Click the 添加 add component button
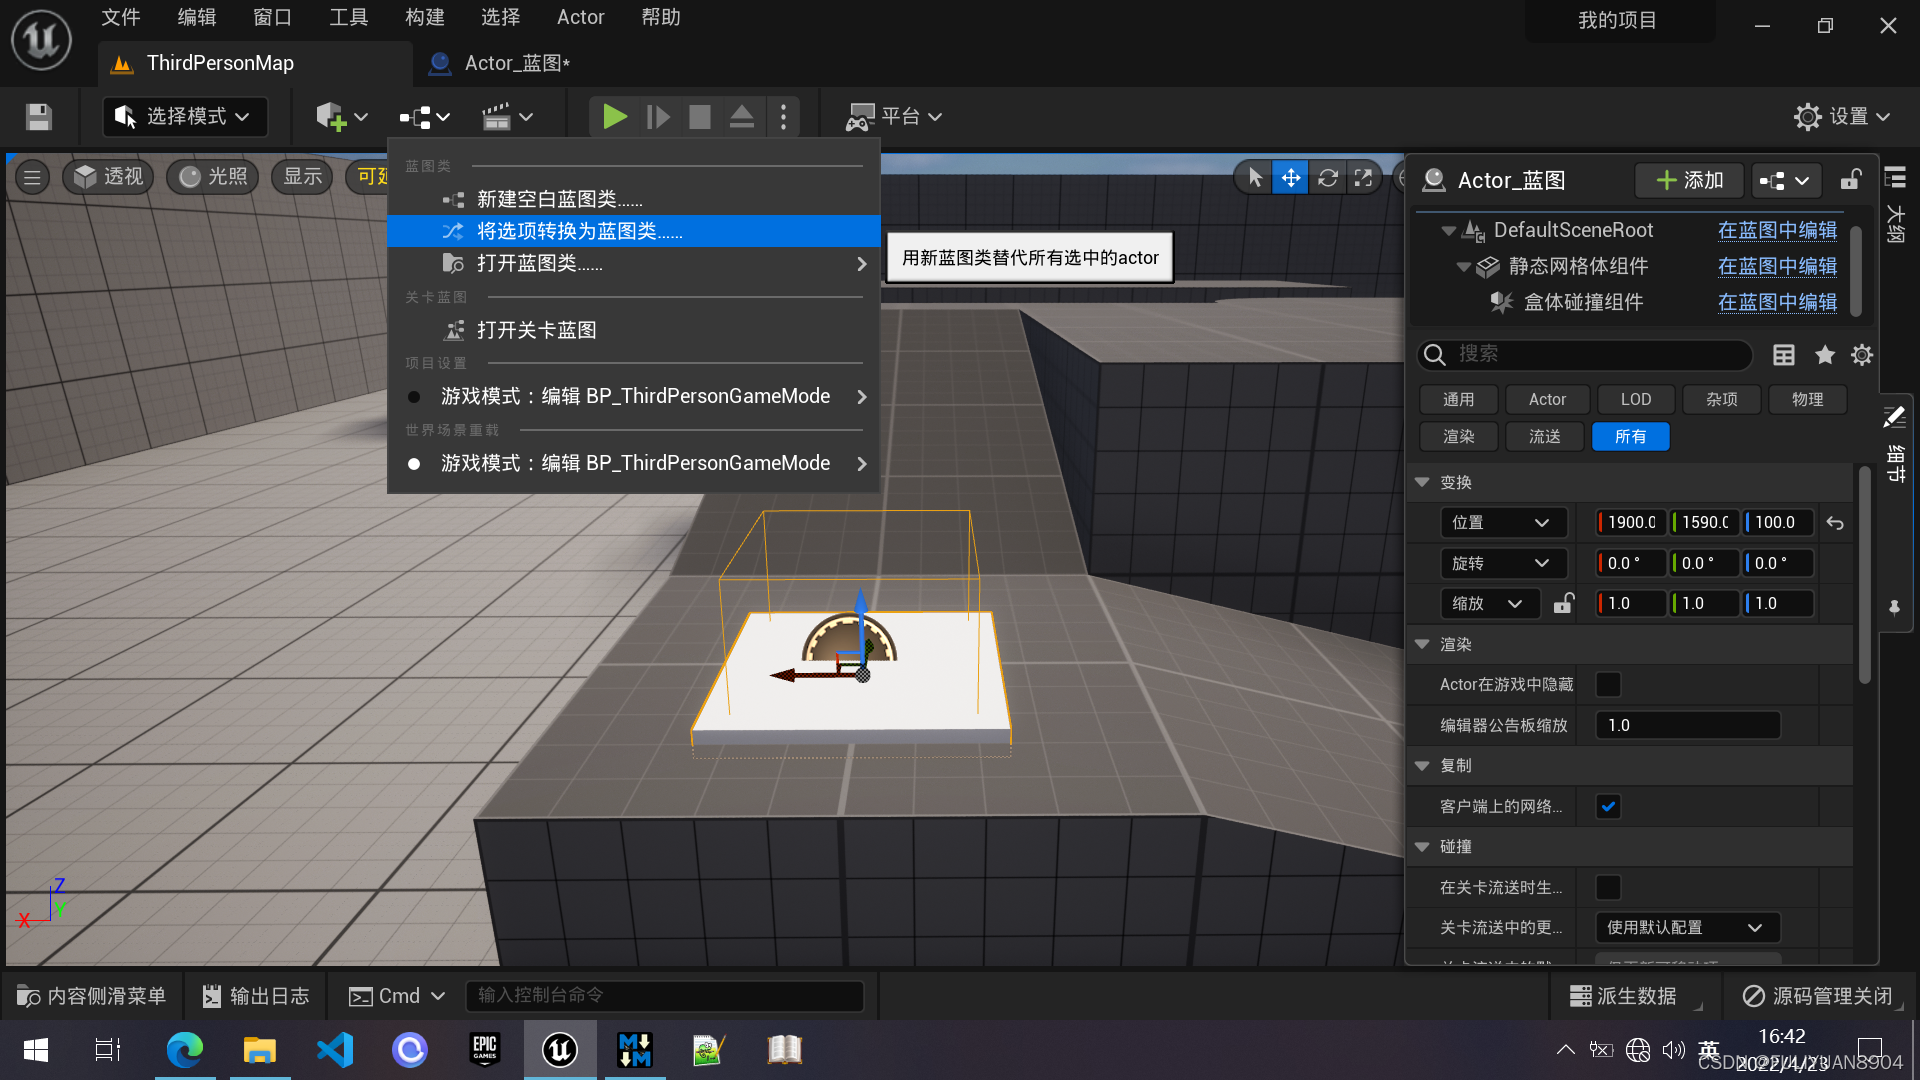1920x1080 pixels. [x=1690, y=180]
